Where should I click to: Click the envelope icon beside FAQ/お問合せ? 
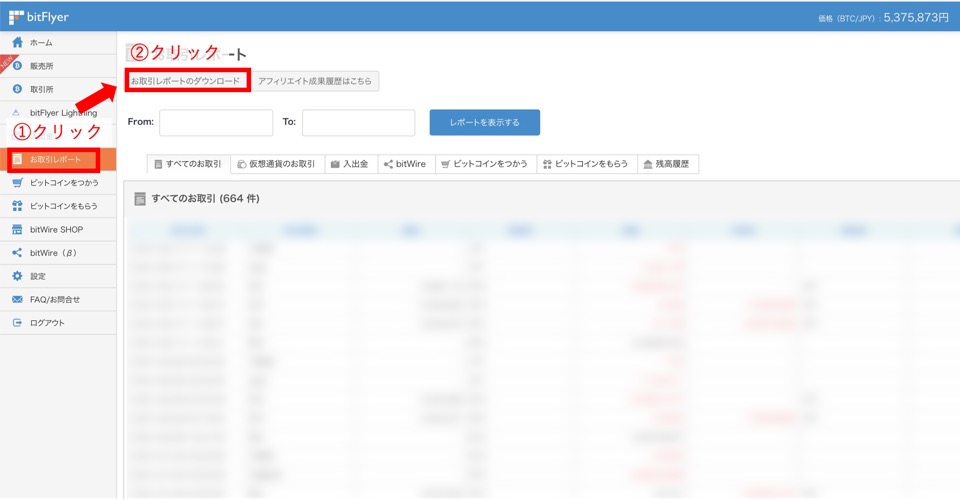click(x=17, y=299)
